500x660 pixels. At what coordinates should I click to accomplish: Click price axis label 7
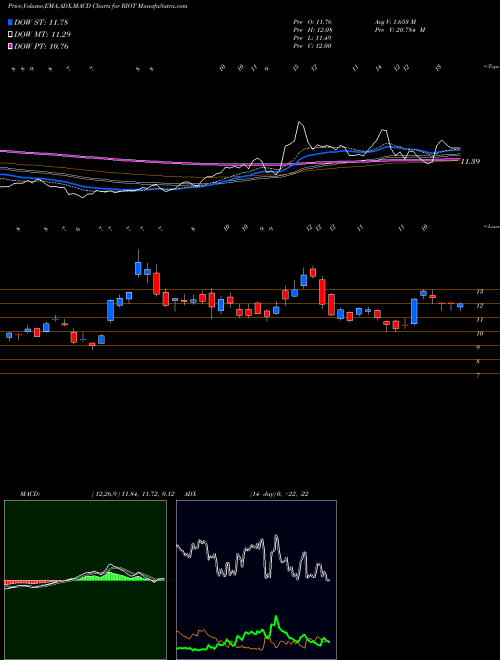[x=478, y=375]
